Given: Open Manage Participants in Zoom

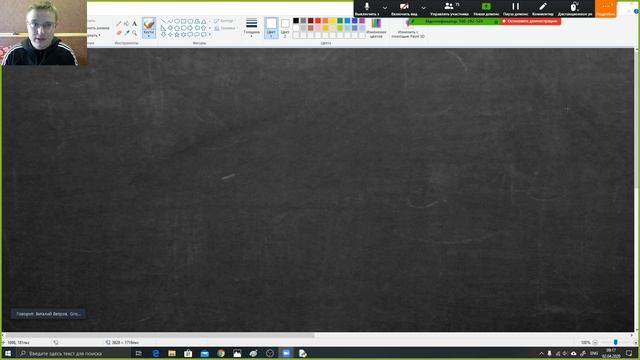Looking at the screenshot, I should tap(449, 8).
